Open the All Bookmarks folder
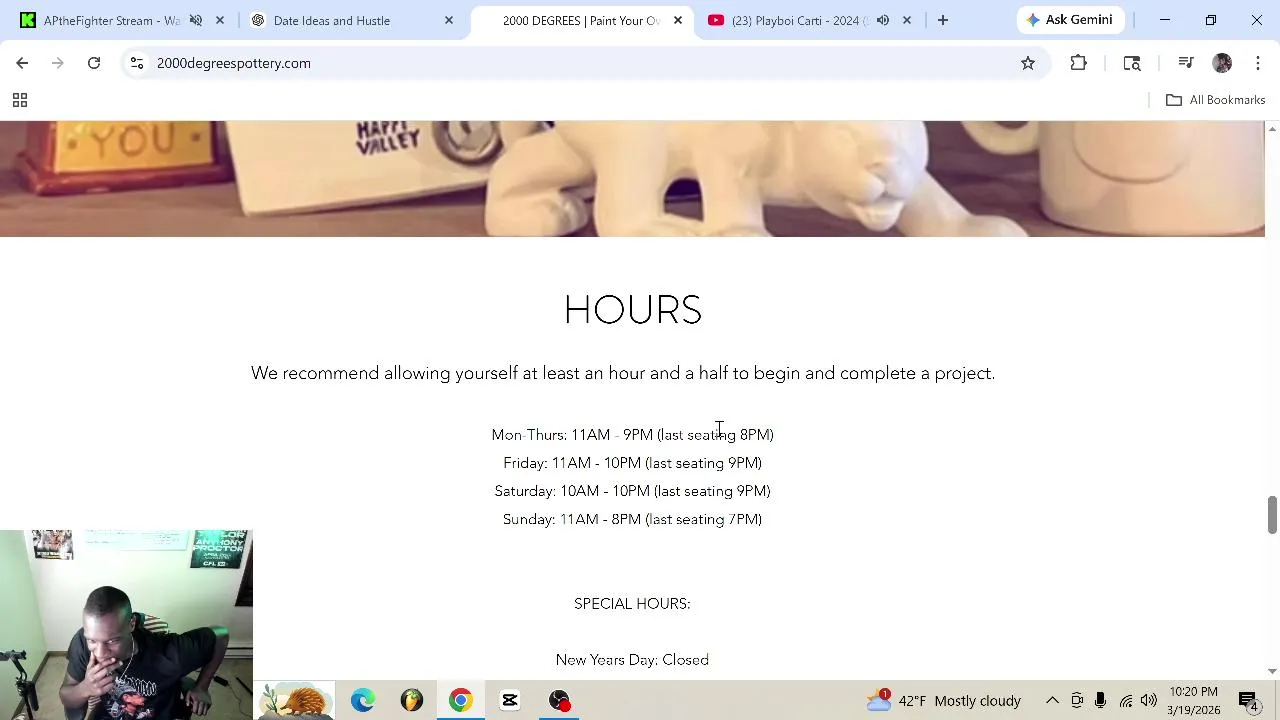The width and height of the screenshot is (1280, 720). [1215, 100]
